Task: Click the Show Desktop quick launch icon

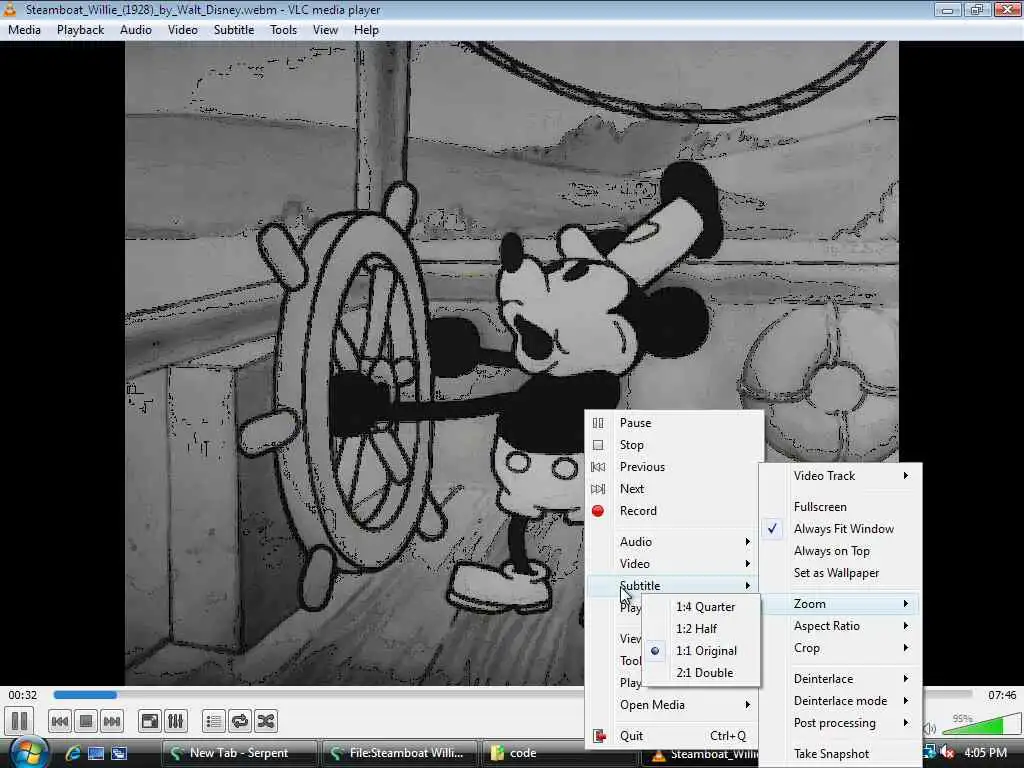Action: (x=96, y=753)
